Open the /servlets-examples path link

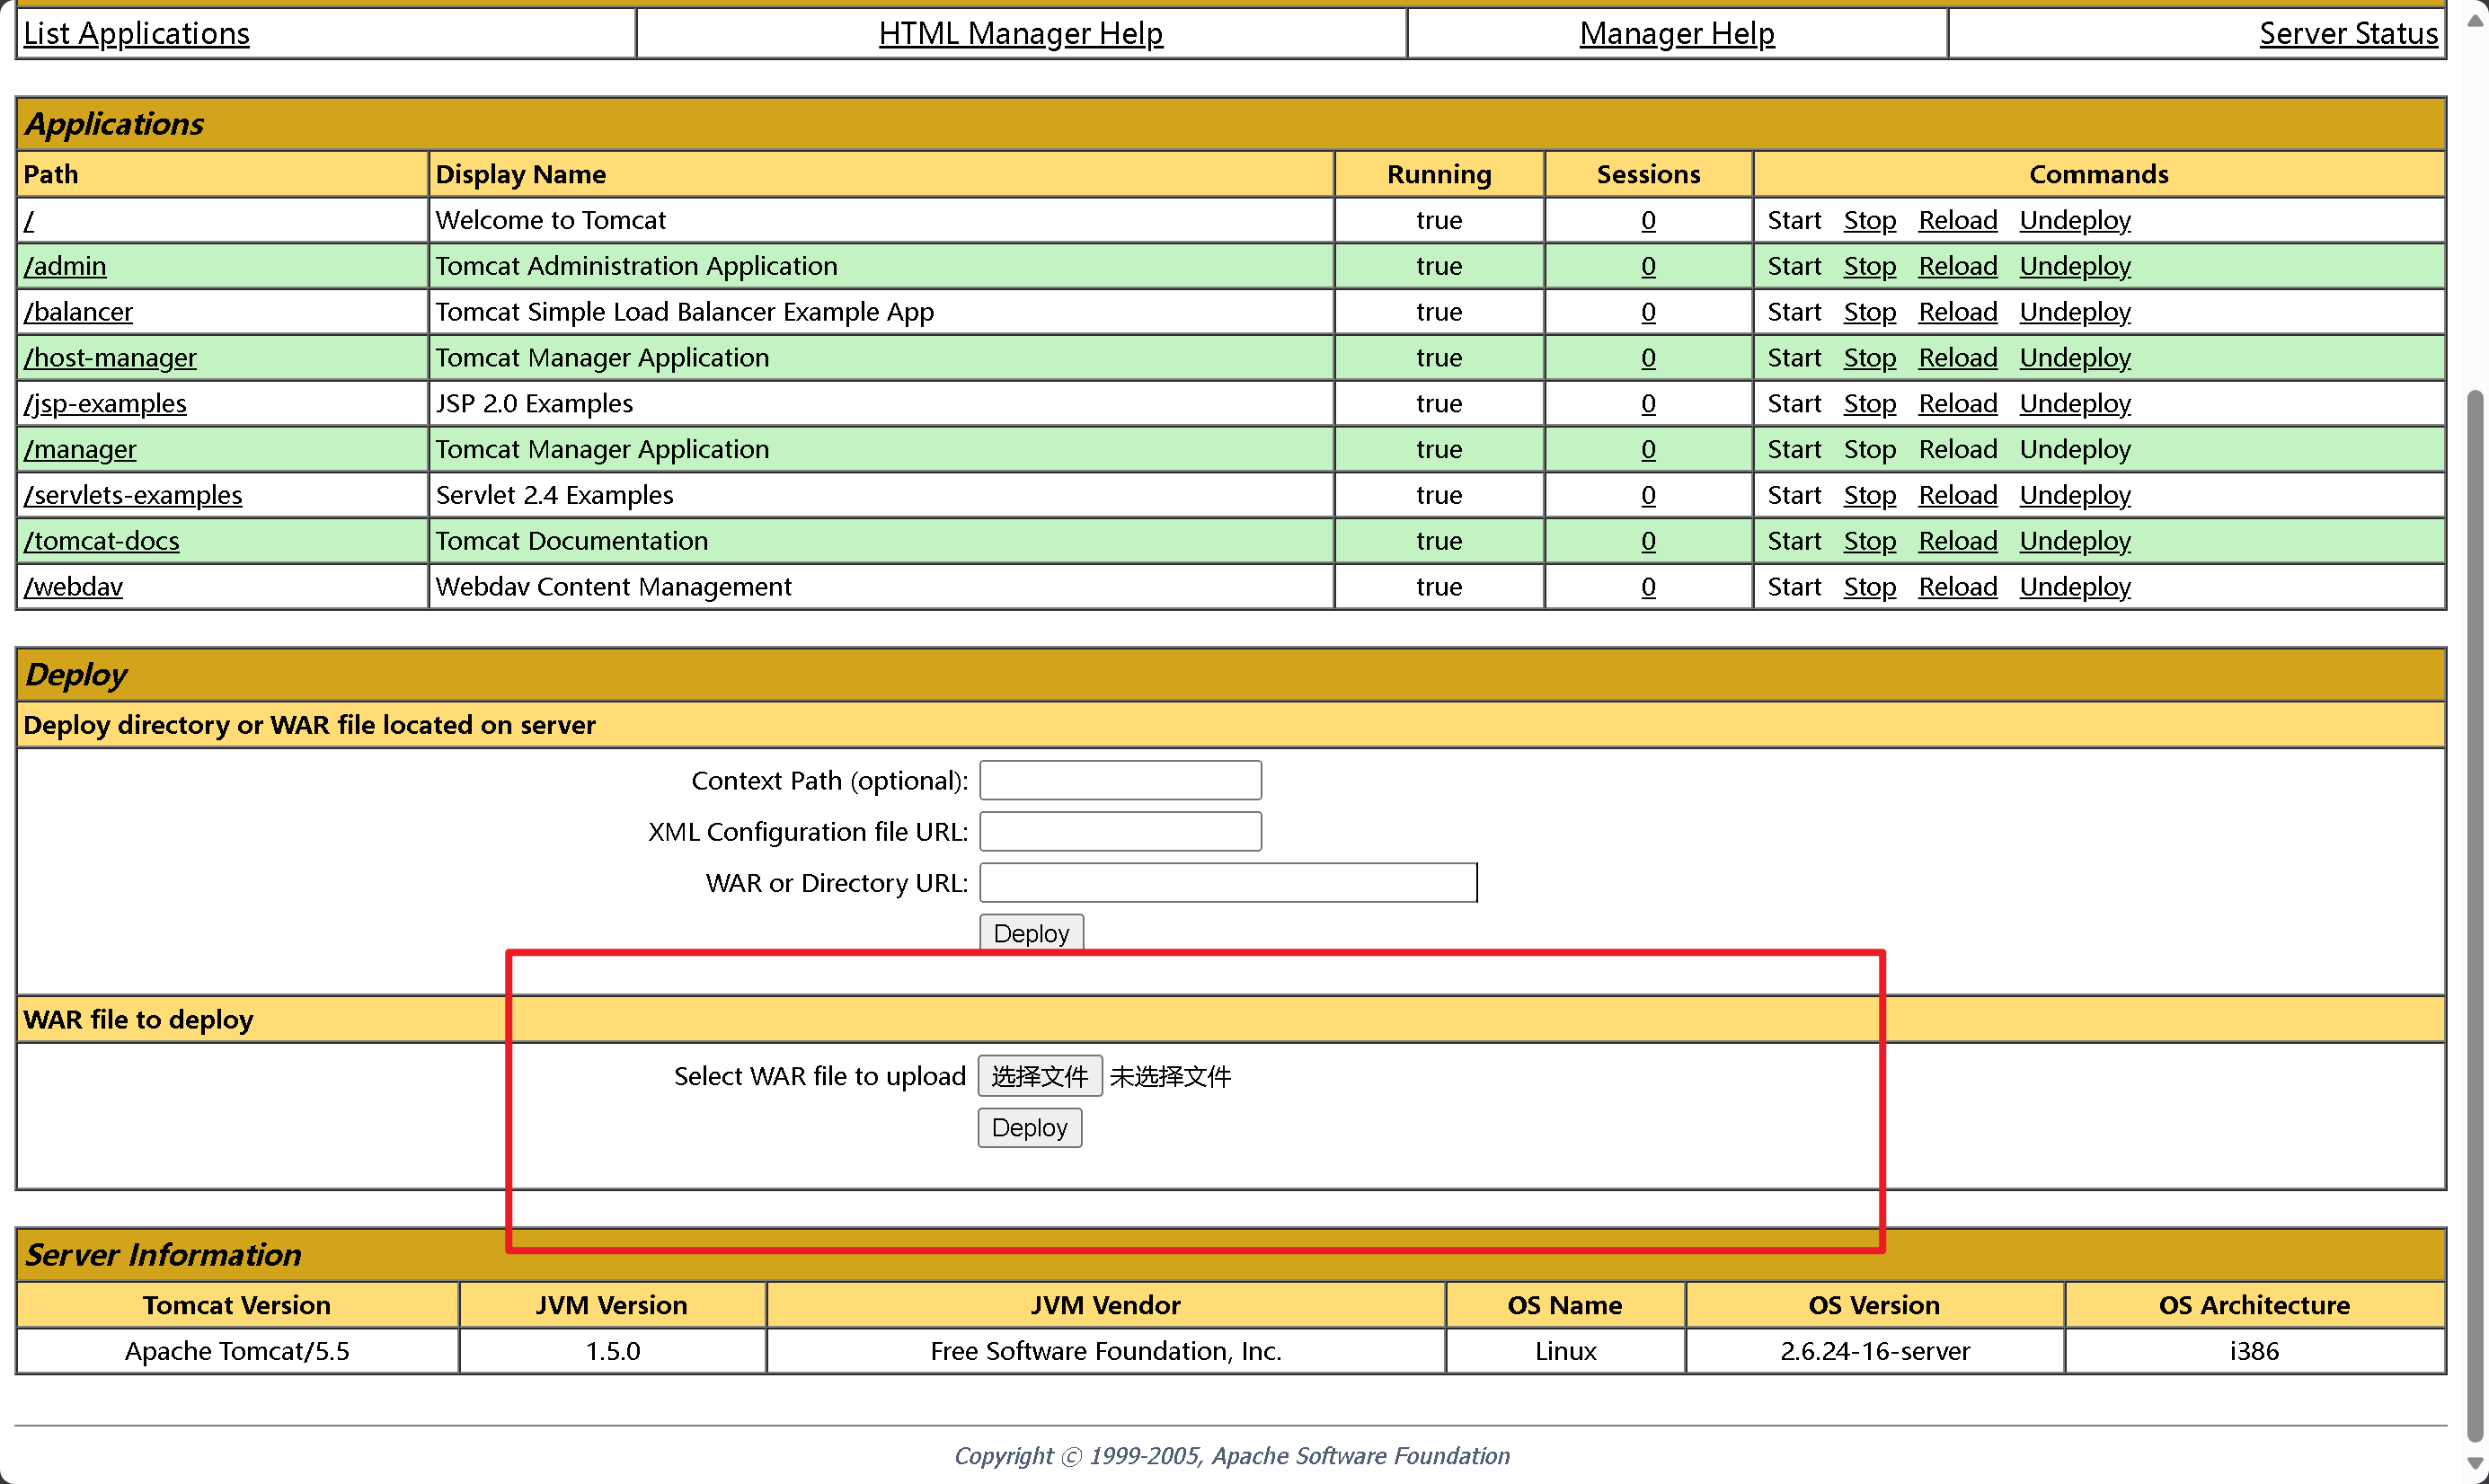[133, 495]
